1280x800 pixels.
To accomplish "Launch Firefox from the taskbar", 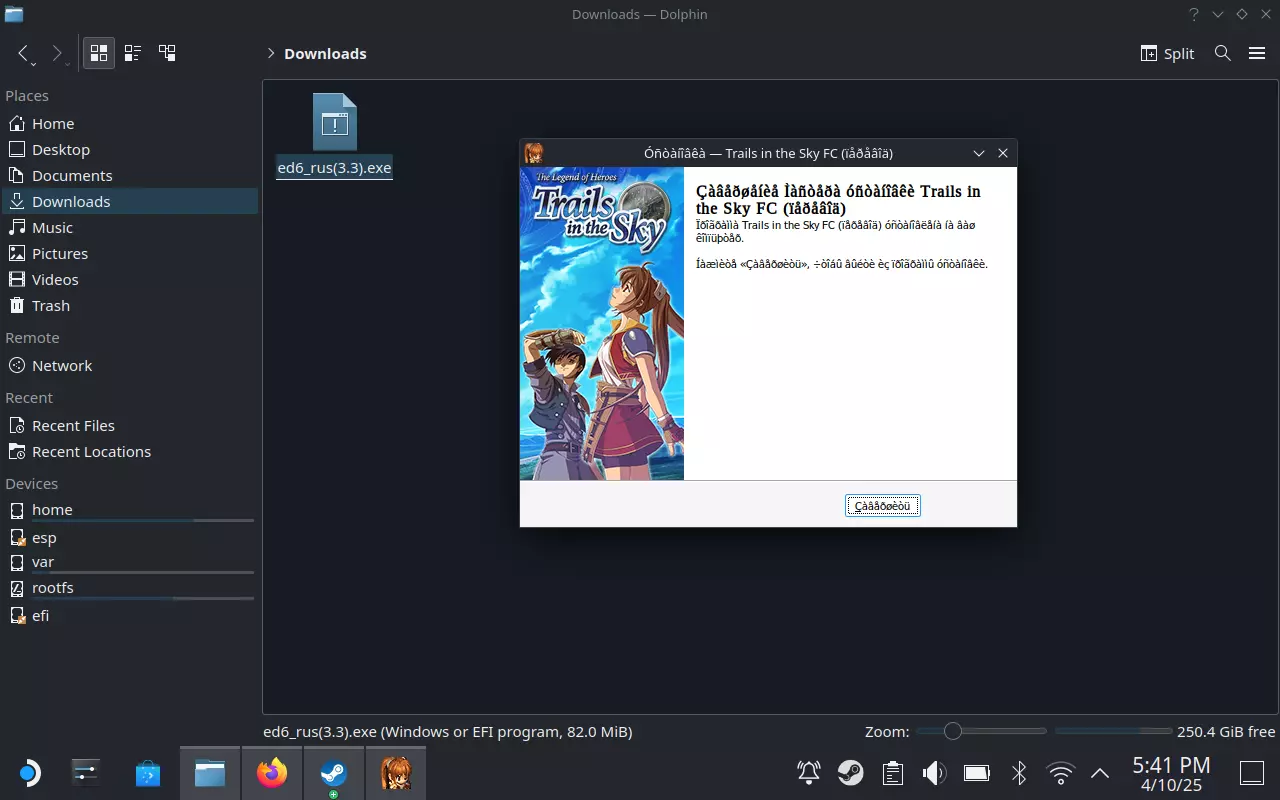I will [271, 773].
